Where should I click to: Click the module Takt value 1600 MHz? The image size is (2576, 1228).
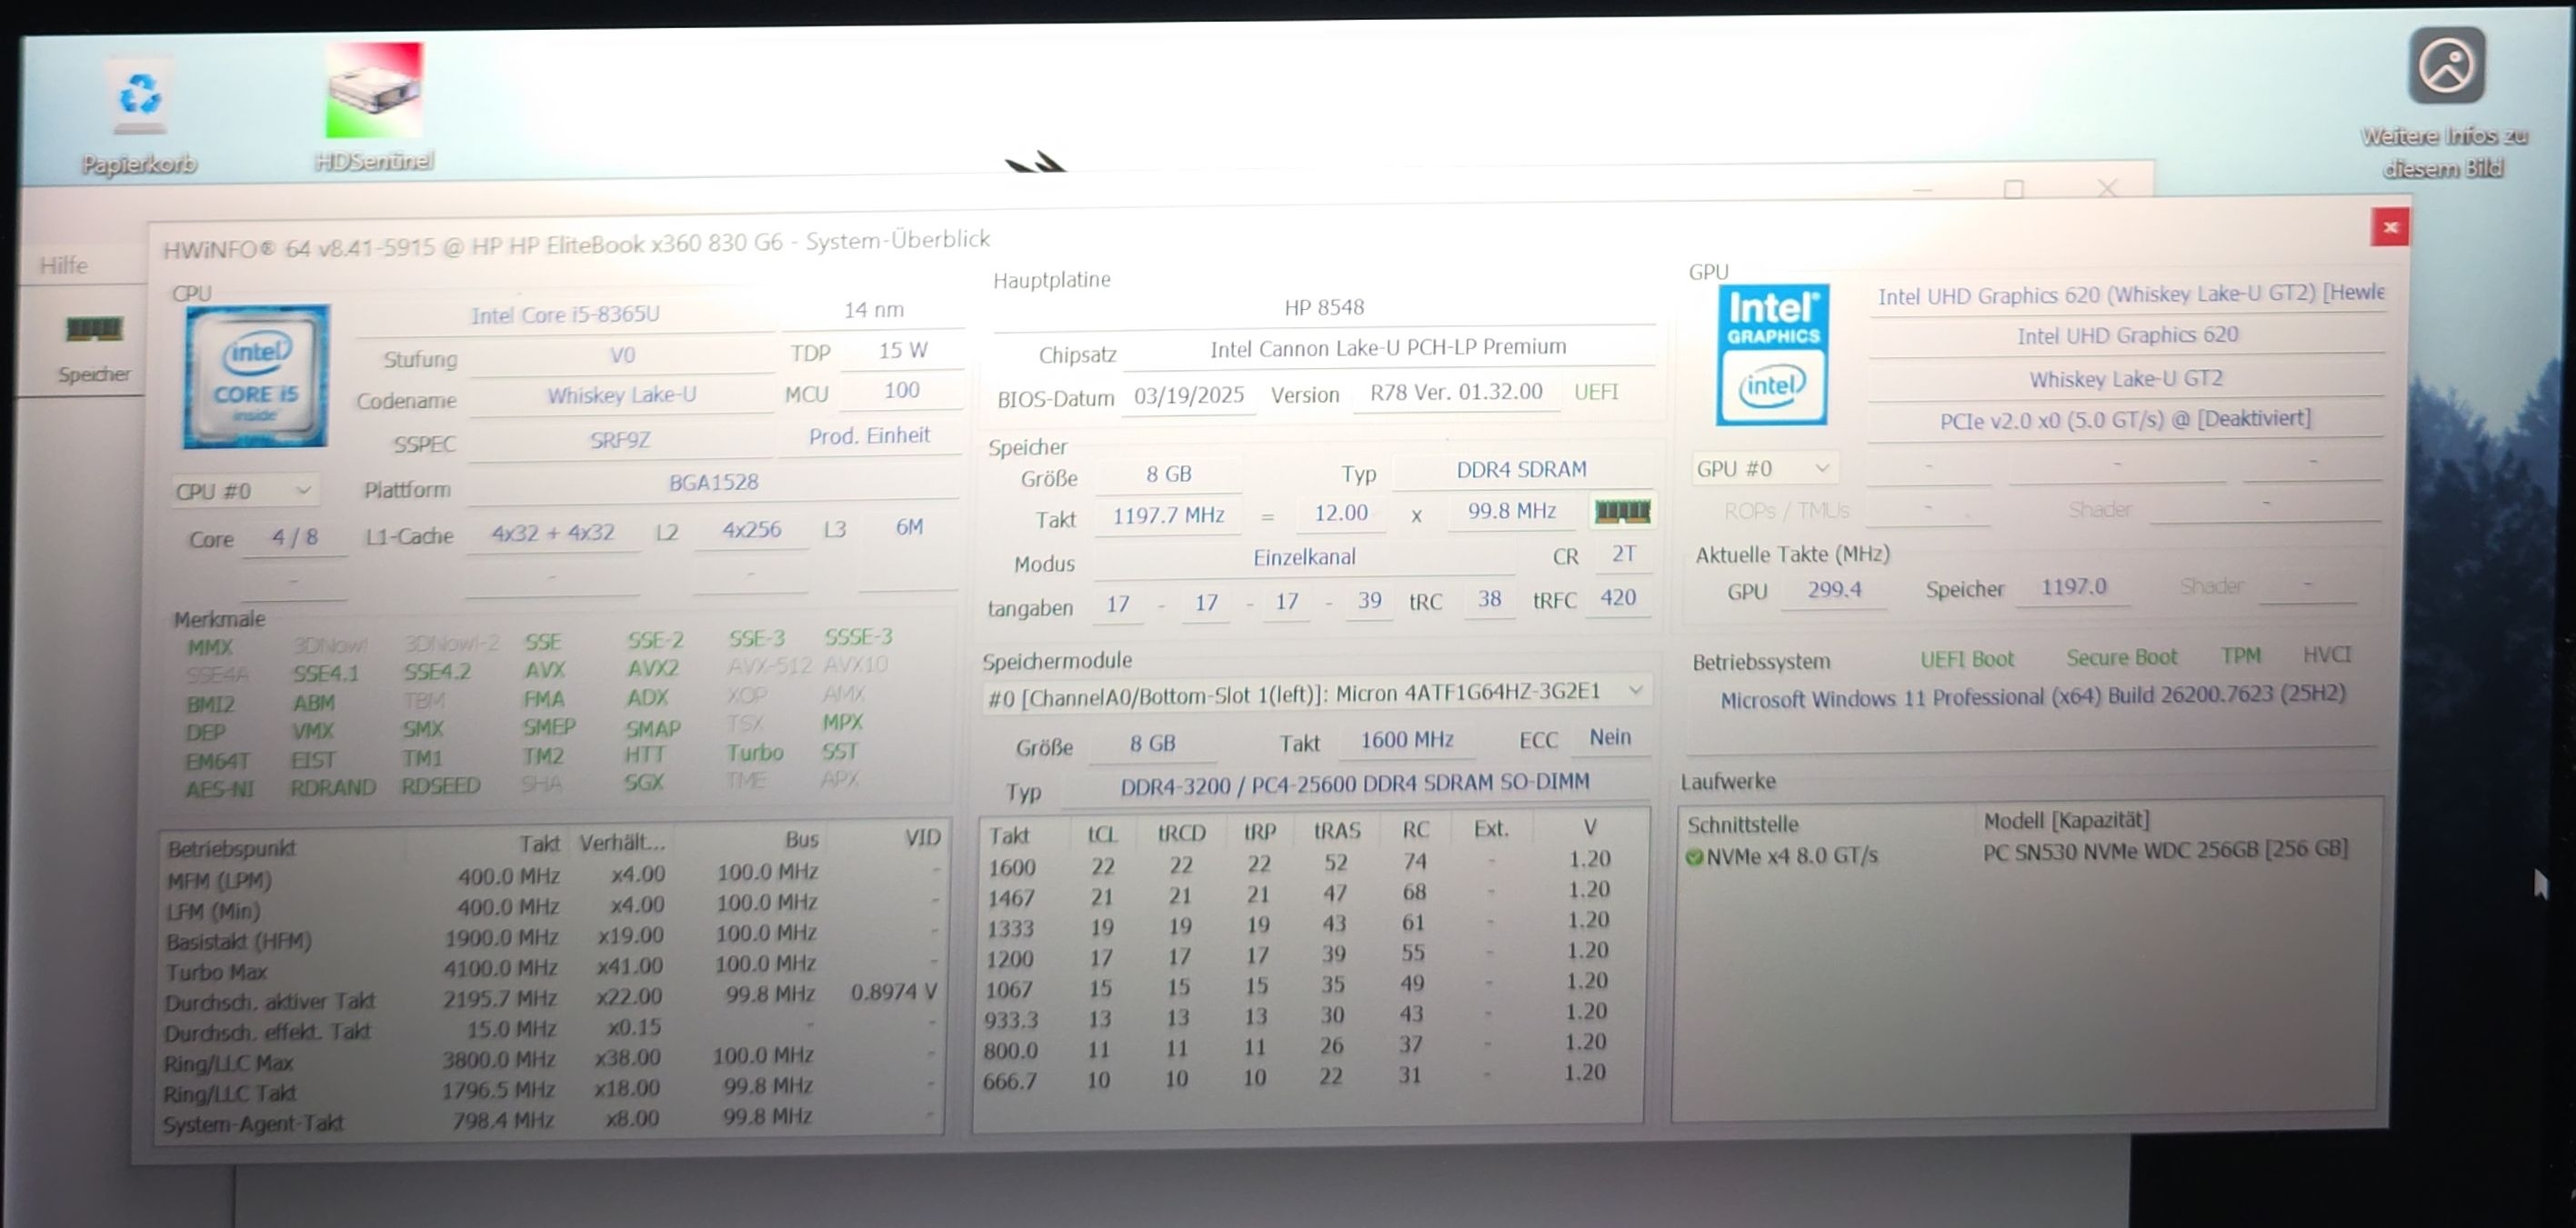[1406, 740]
